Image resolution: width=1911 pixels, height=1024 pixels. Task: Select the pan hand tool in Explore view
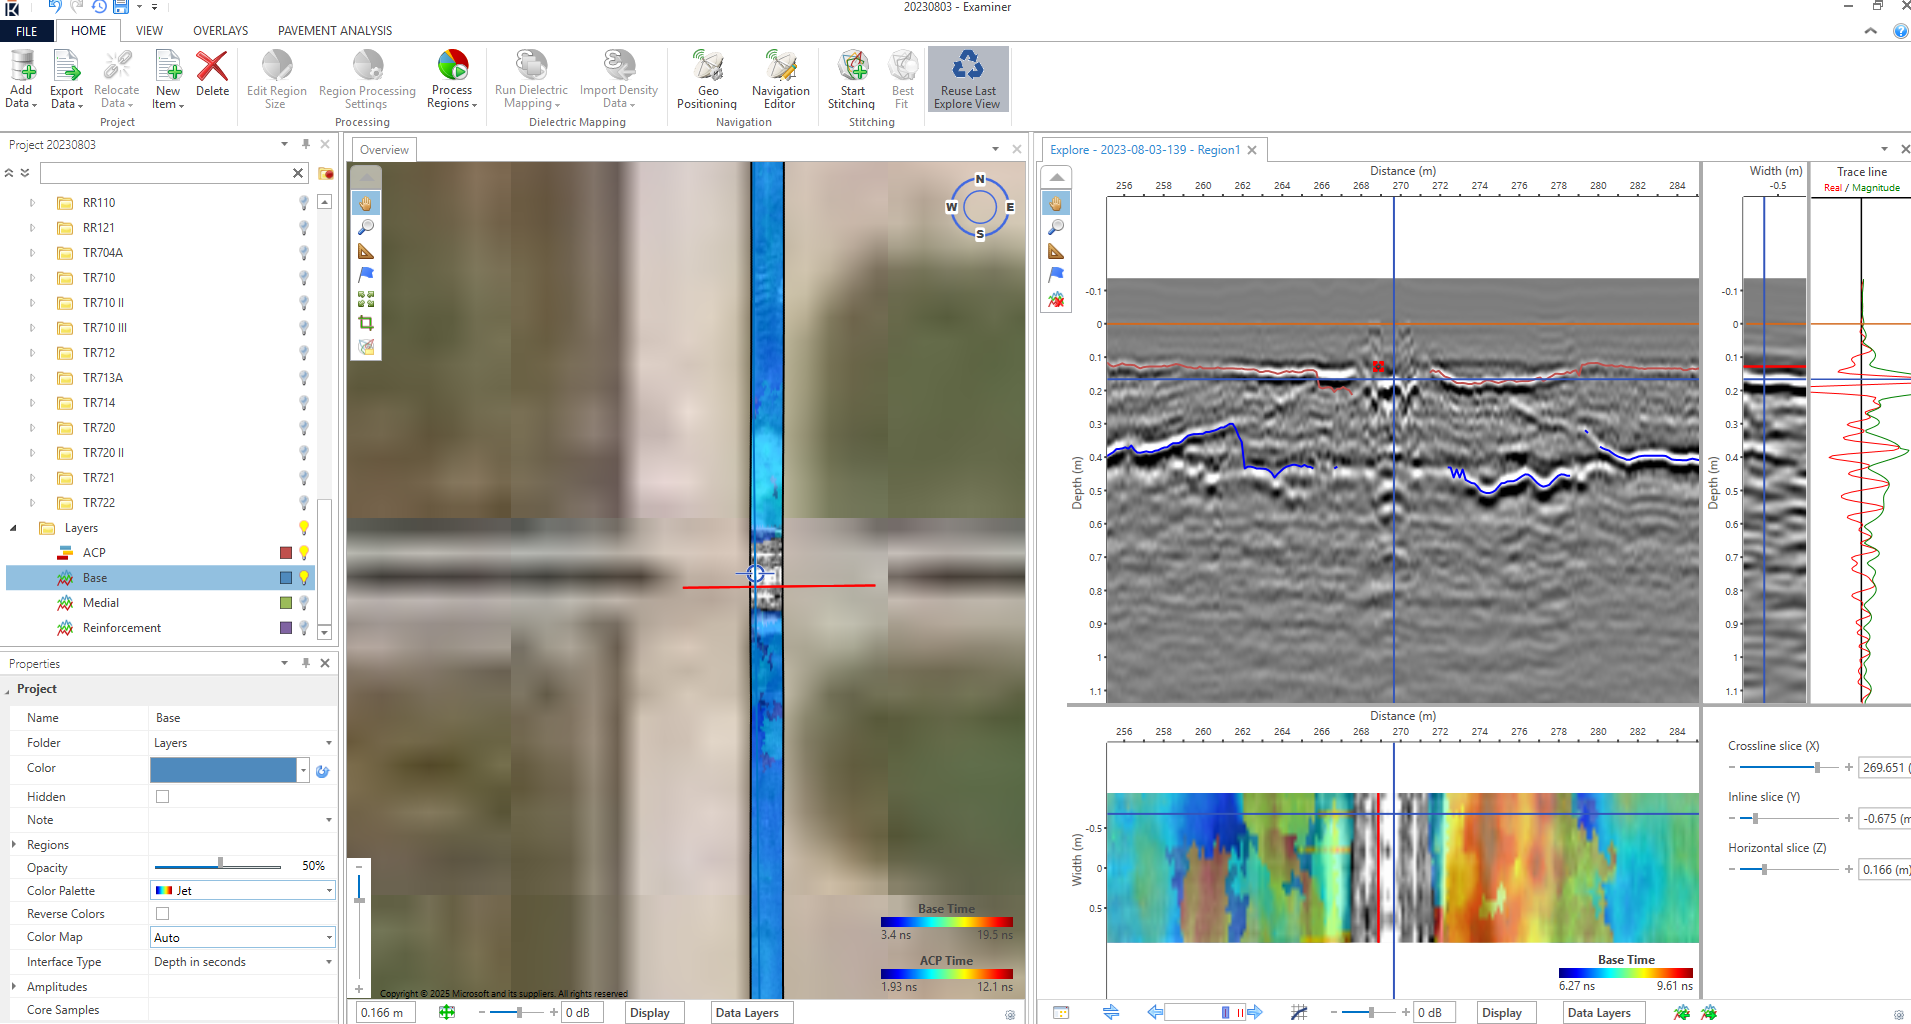(x=1056, y=203)
